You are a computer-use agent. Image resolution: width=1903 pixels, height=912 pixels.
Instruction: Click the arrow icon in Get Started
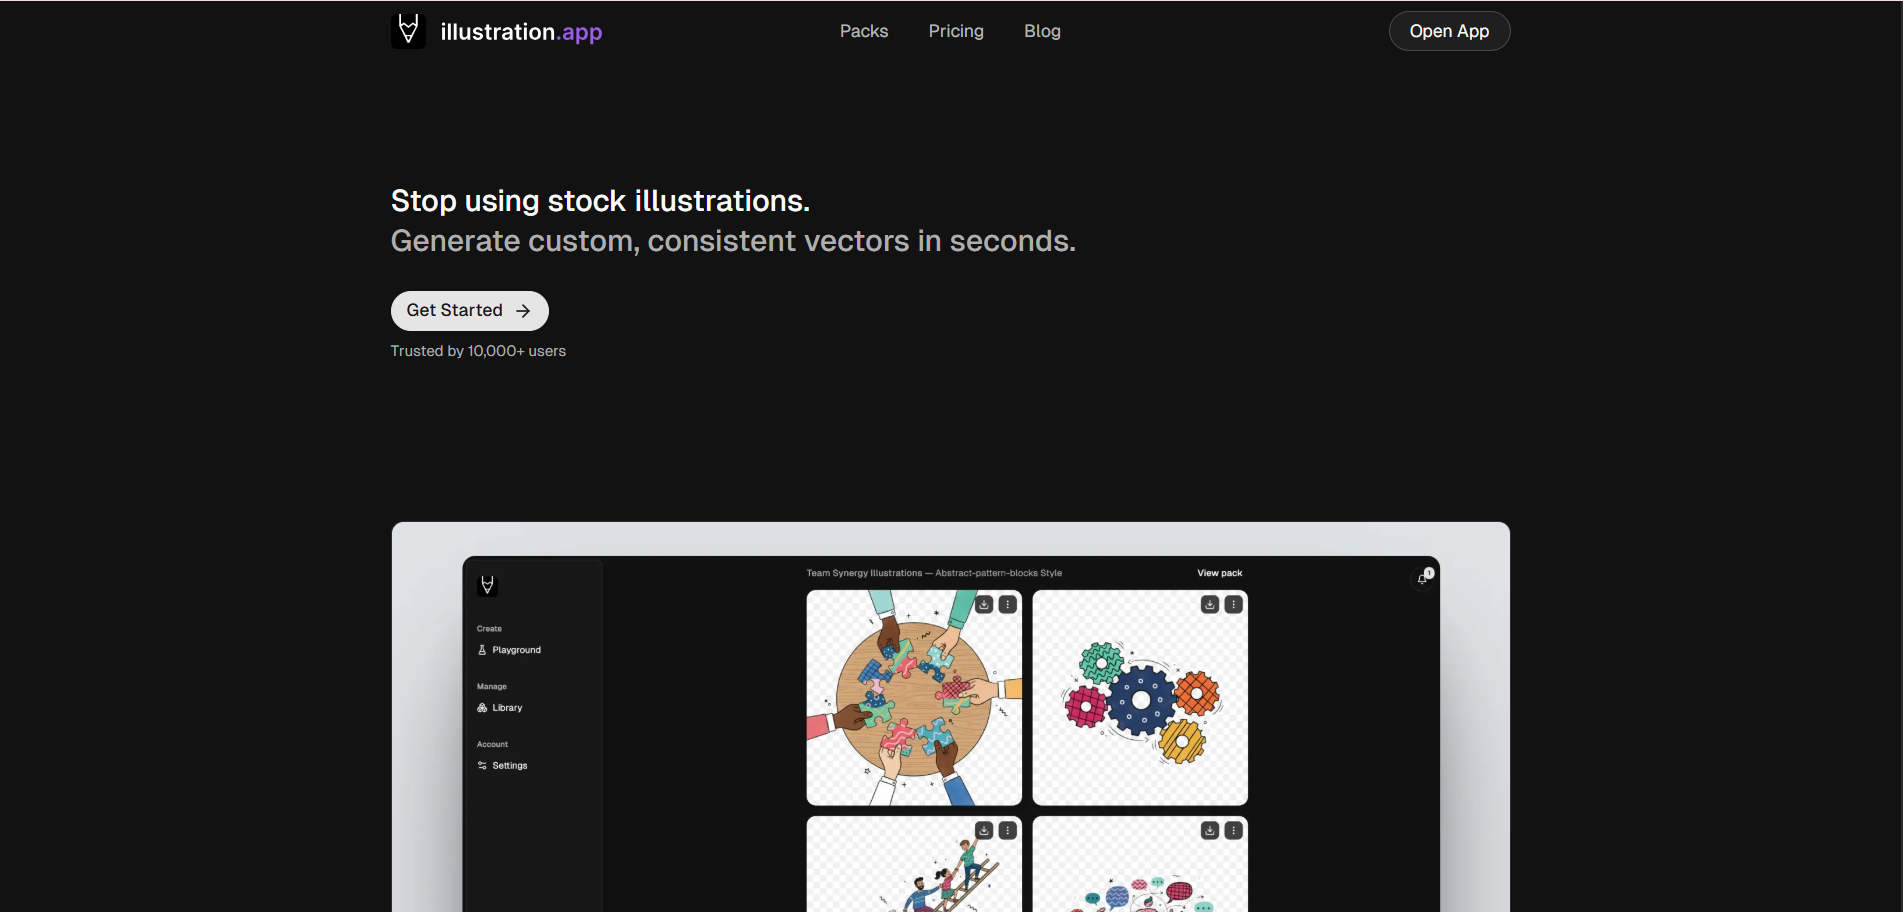[523, 311]
